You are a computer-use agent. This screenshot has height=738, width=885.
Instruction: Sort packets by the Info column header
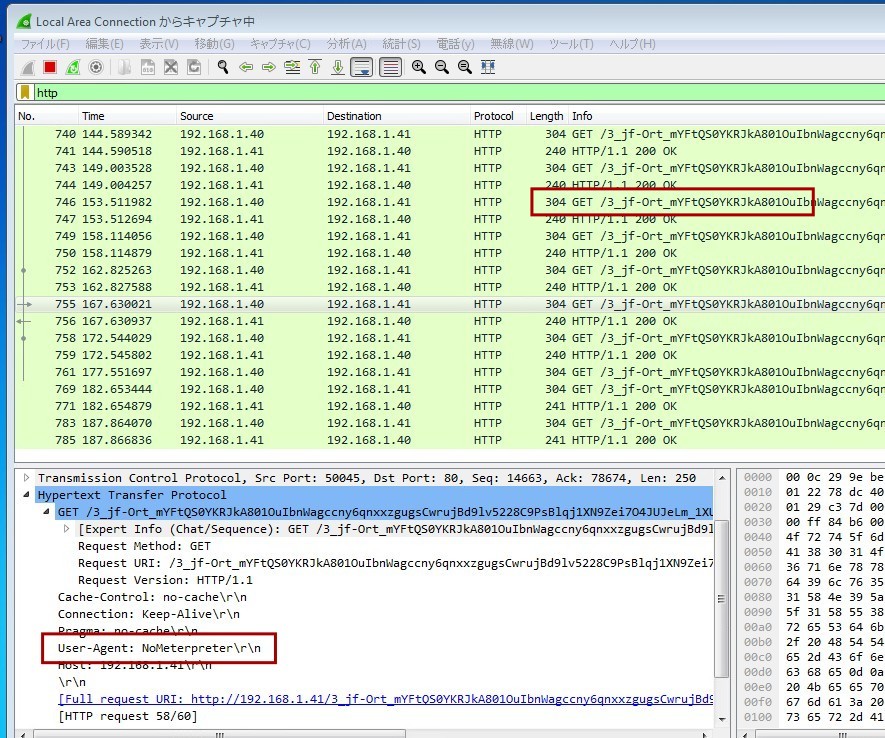pyautogui.click(x=726, y=116)
